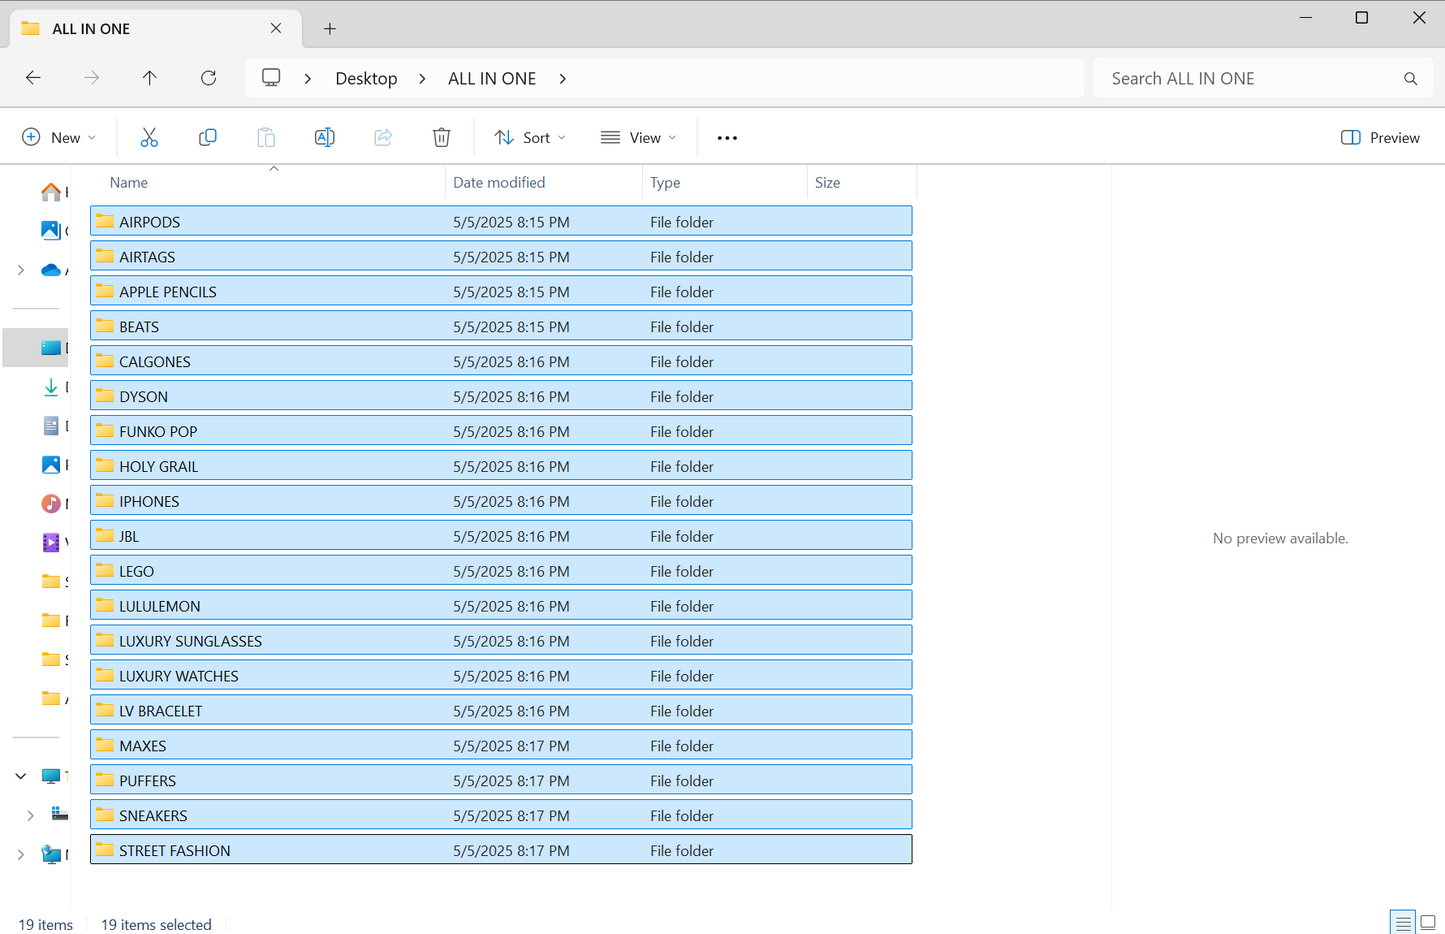Screen dimensions: 1445x934
Task: Select the LULULEMON folder
Action: [501, 606]
